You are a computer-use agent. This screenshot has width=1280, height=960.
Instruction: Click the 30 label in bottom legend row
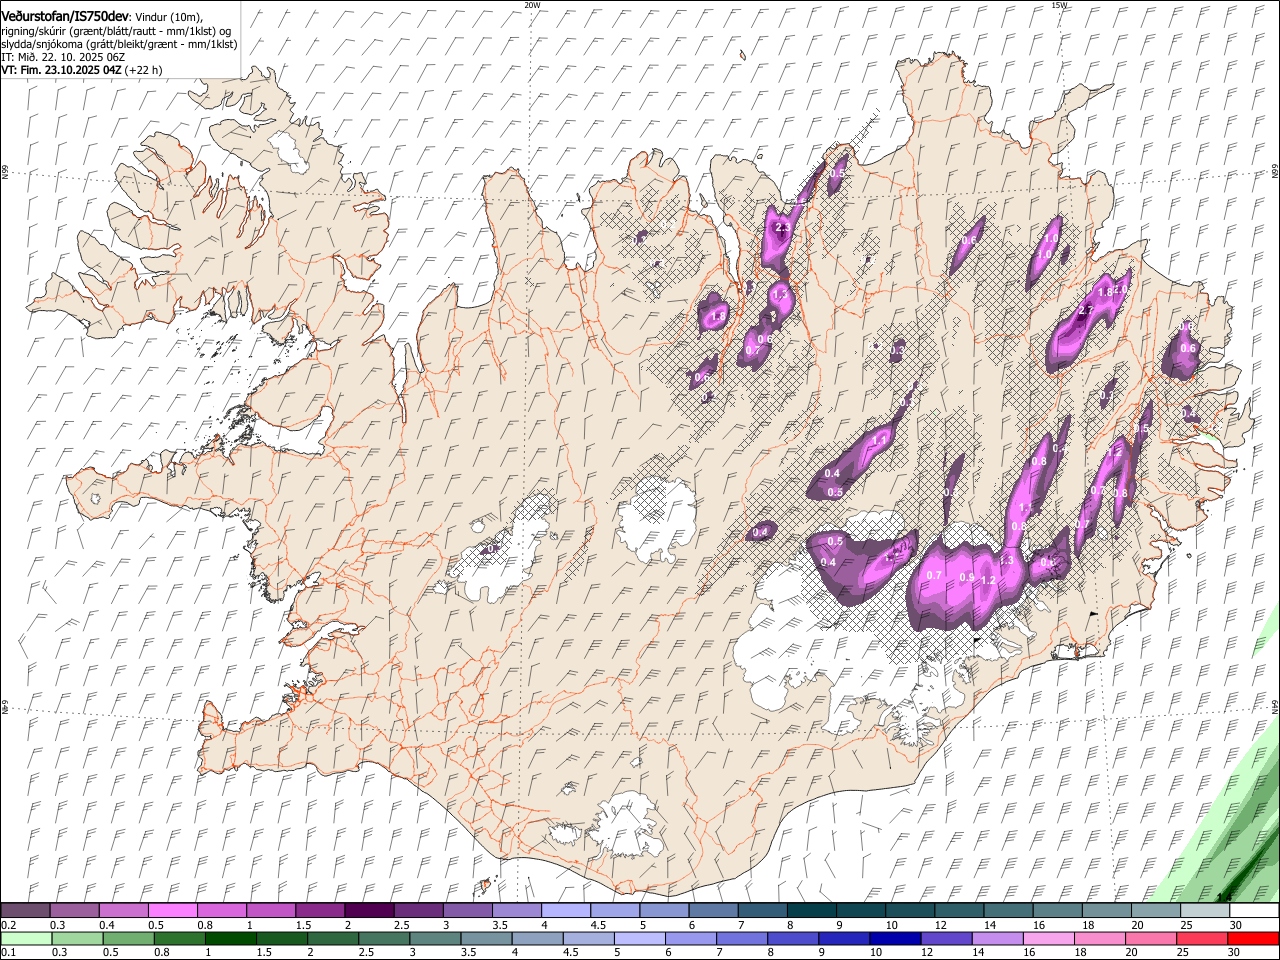1233,953
